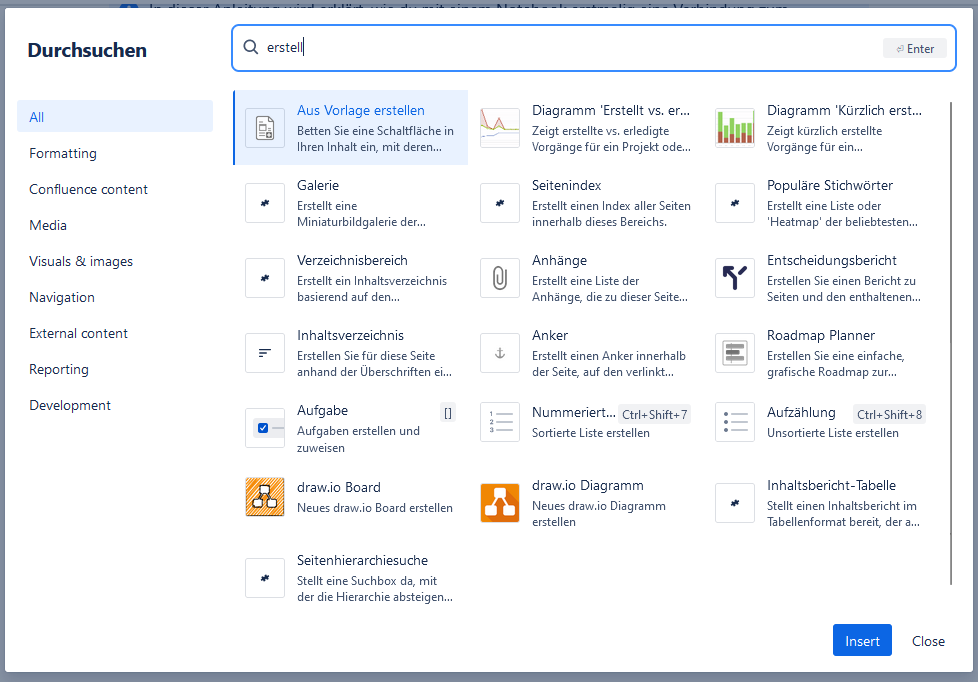Click the Close button
This screenshot has width=978, height=682.
click(x=928, y=641)
